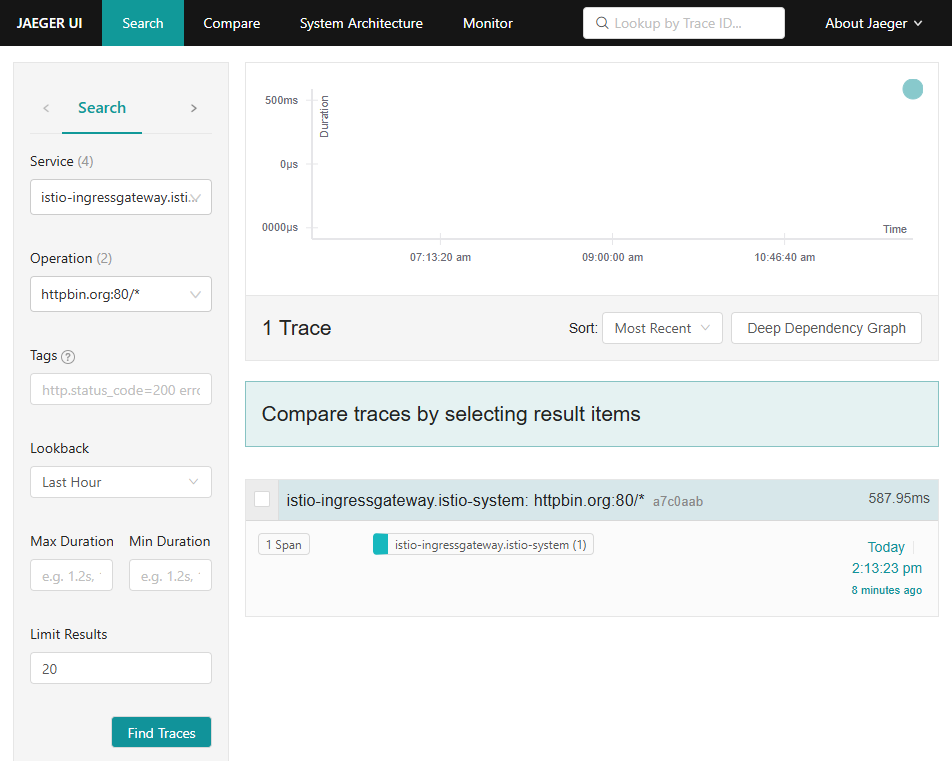The height and width of the screenshot is (761, 952).
Task: Click the 10:46:40 am axis label
Action: (x=784, y=258)
